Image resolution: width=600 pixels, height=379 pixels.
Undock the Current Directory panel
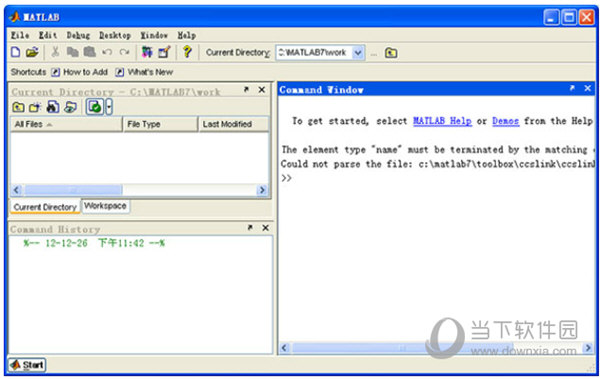point(246,90)
